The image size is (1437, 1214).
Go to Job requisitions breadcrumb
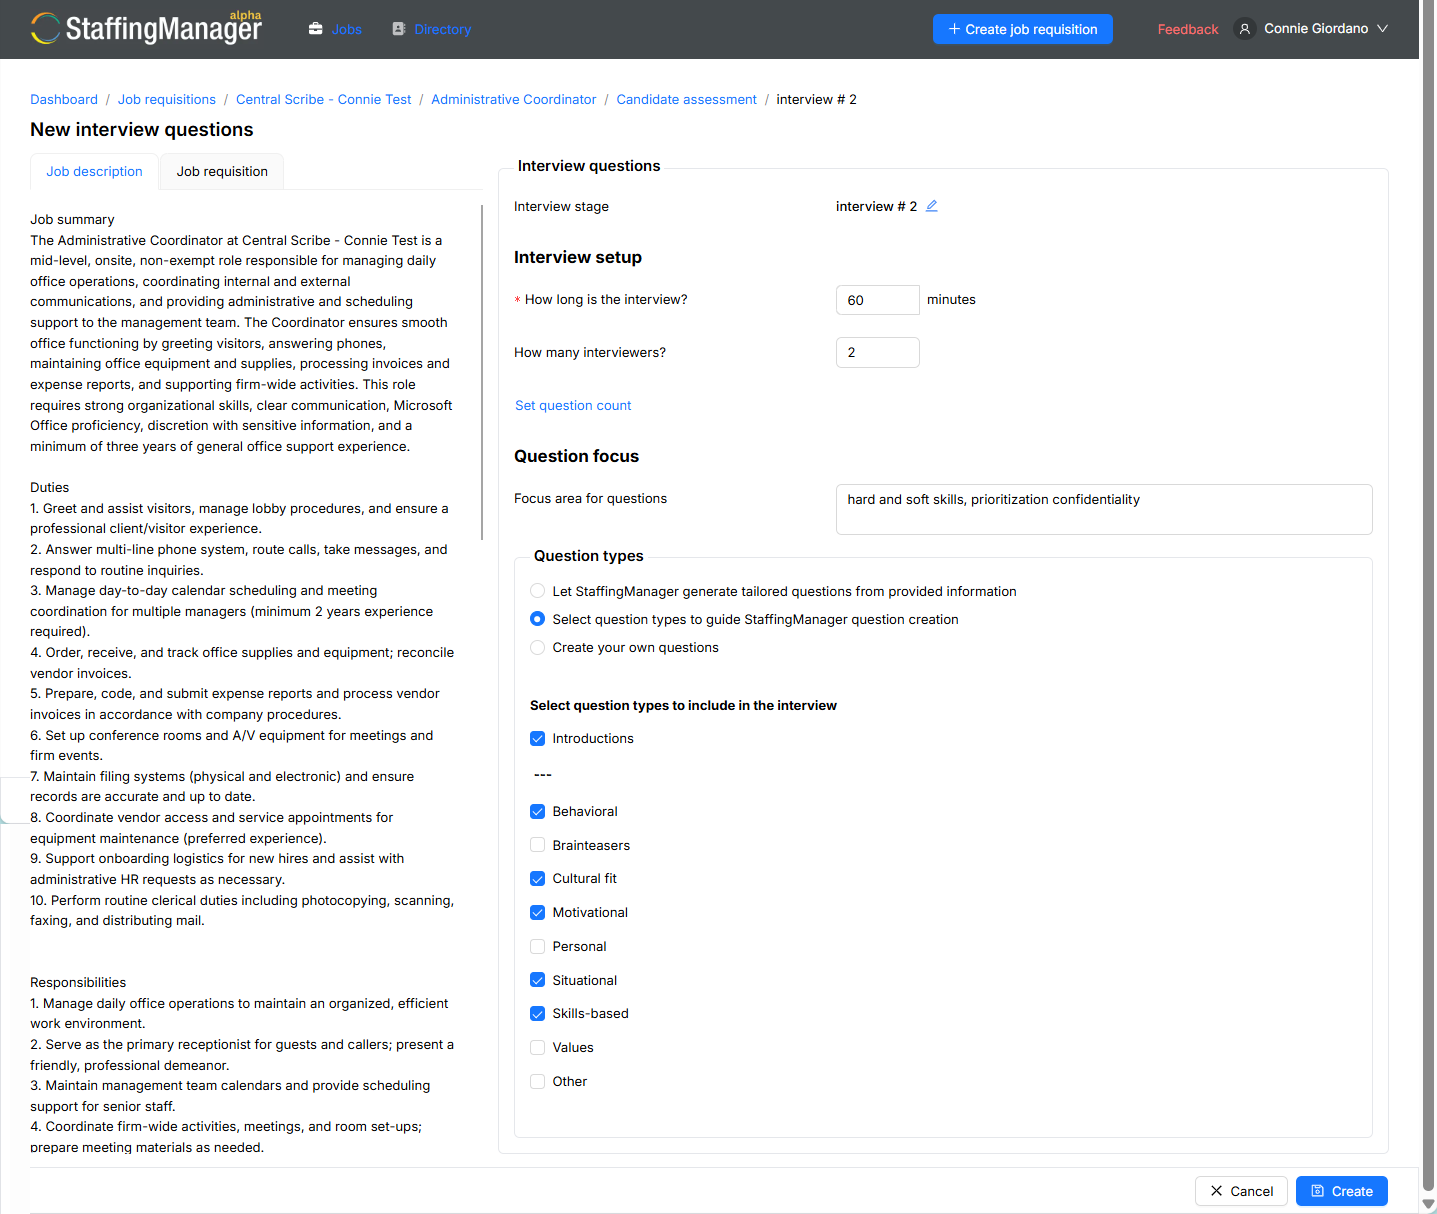click(167, 99)
